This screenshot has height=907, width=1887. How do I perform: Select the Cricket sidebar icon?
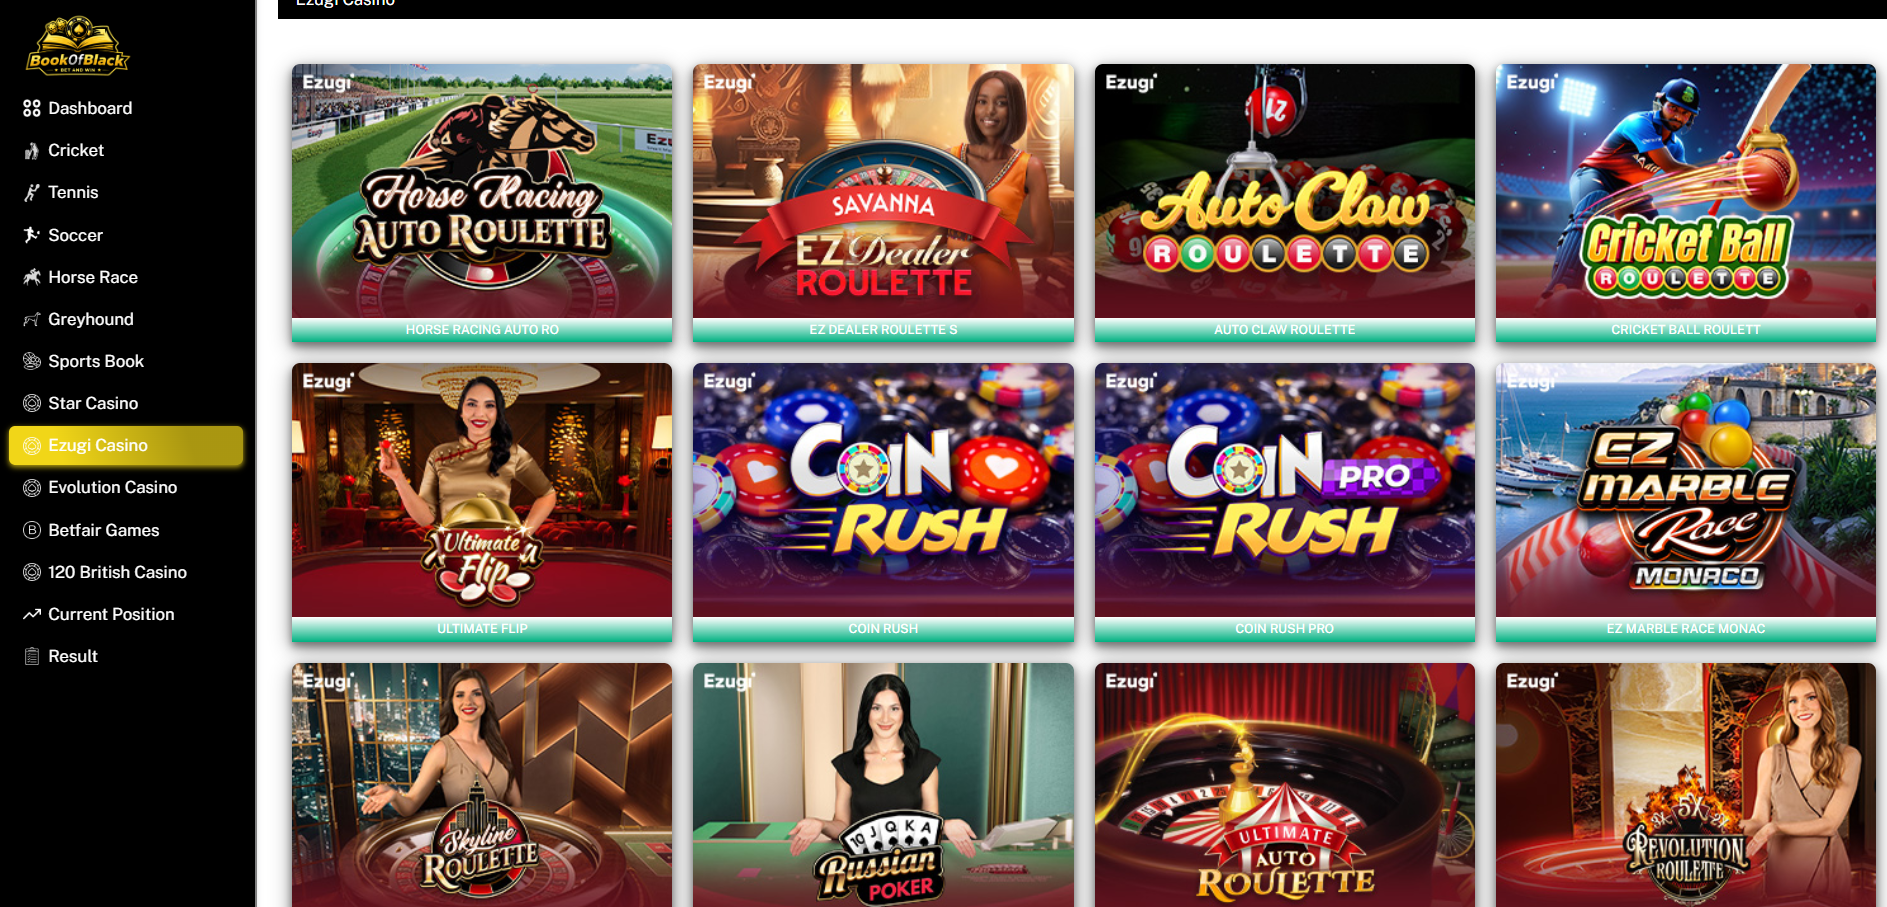tap(32, 150)
